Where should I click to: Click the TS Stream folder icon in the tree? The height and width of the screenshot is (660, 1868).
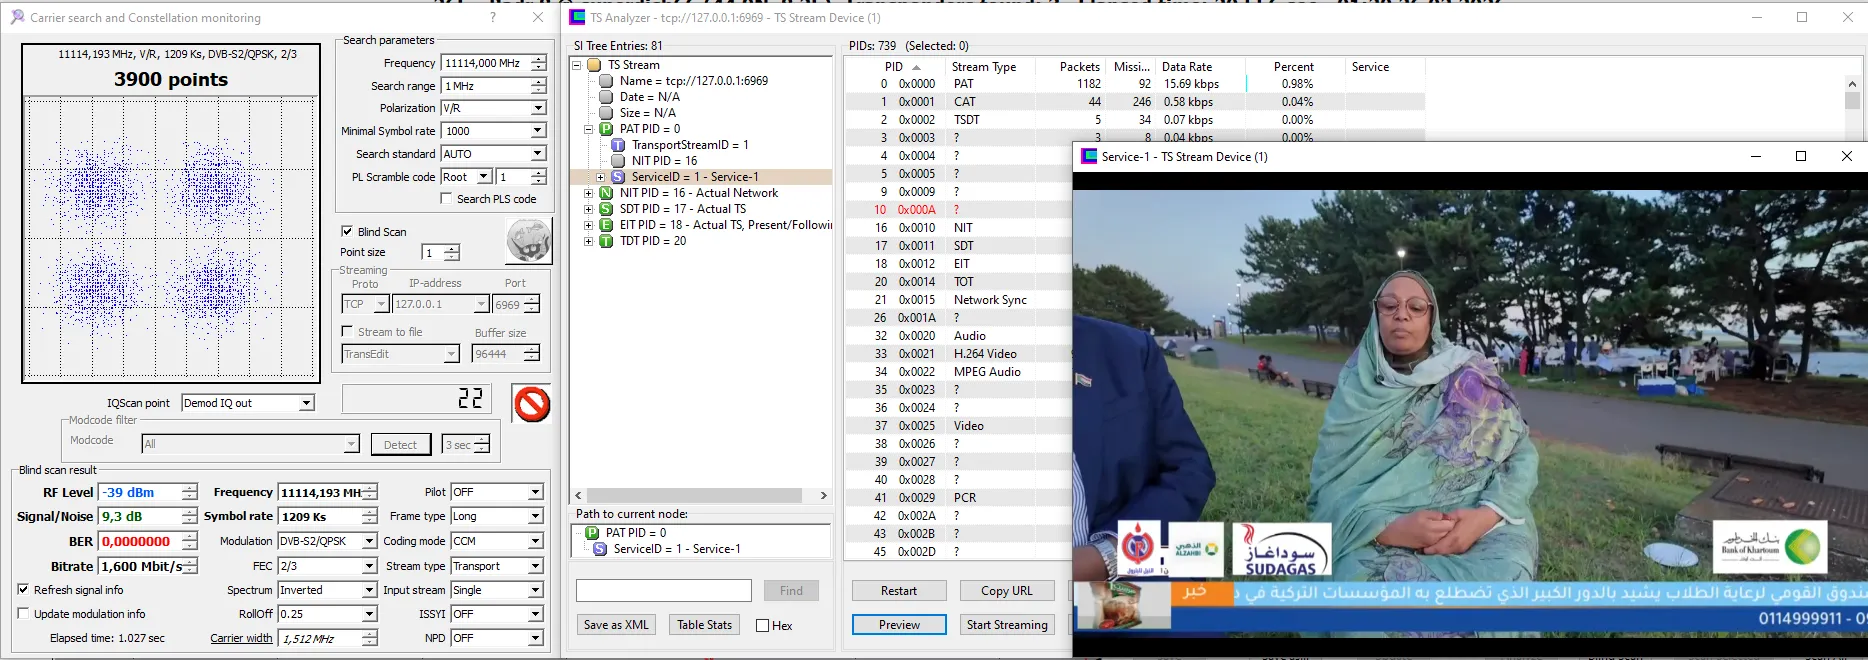tap(594, 65)
